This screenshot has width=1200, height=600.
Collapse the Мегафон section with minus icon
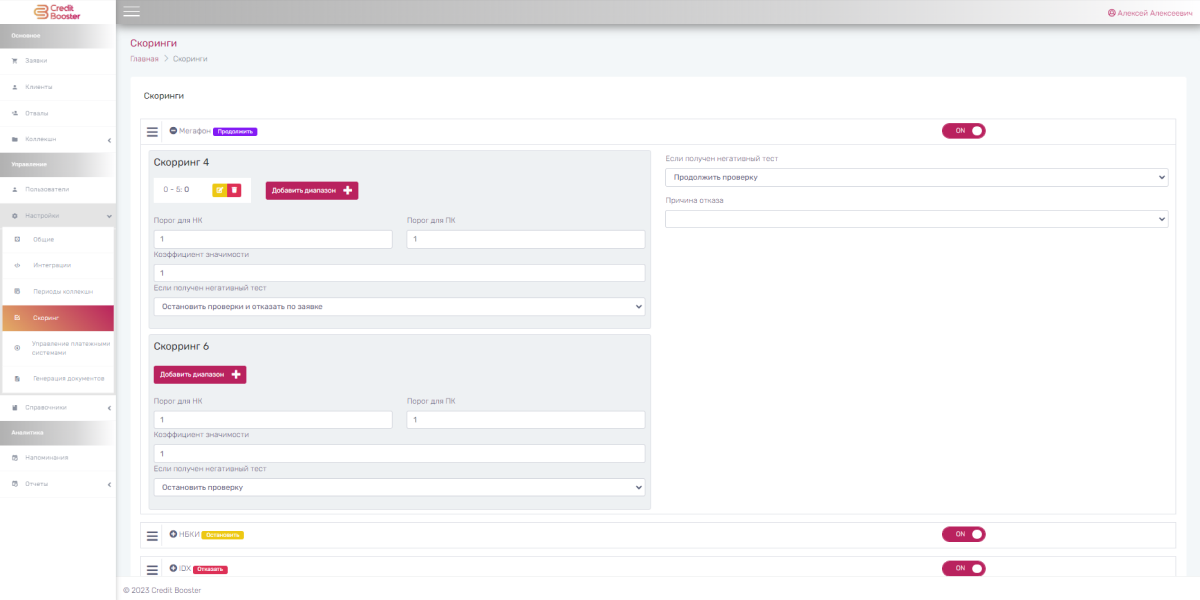(173, 131)
